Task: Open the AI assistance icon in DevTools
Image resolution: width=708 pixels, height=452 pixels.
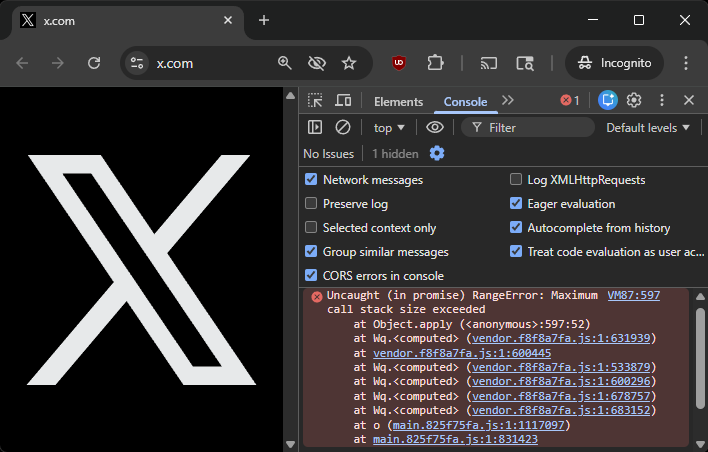Action: click(x=608, y=100)
